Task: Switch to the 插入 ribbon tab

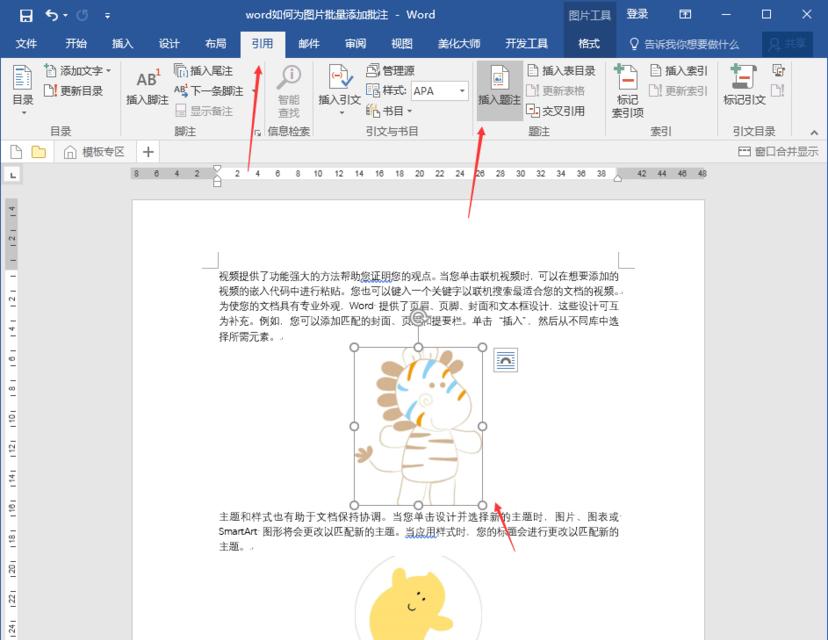Action: (x=122, y=44)
